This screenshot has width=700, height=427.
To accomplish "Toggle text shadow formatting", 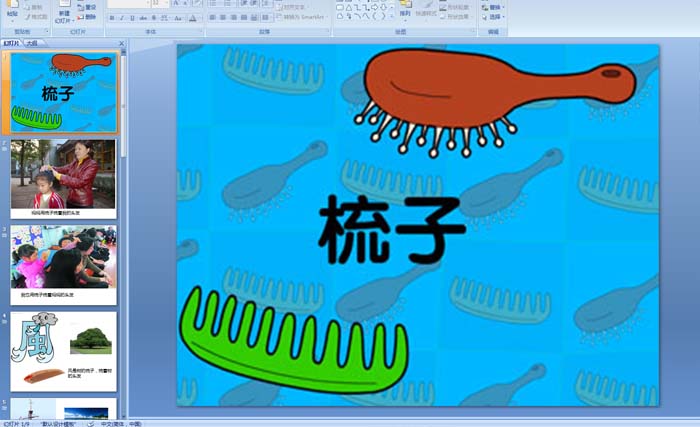I will [154, 18].
